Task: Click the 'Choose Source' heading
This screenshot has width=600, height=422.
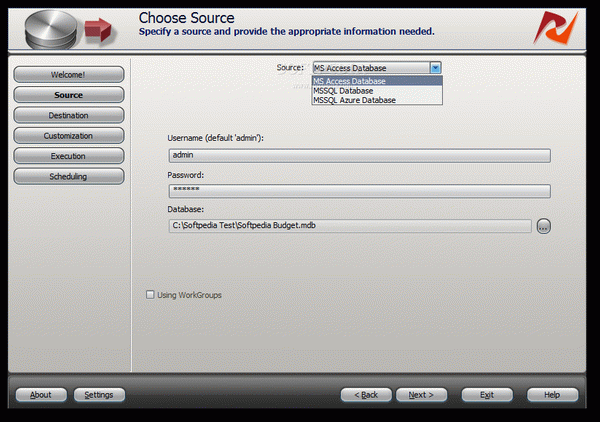Action: click(x=186, y=18)
